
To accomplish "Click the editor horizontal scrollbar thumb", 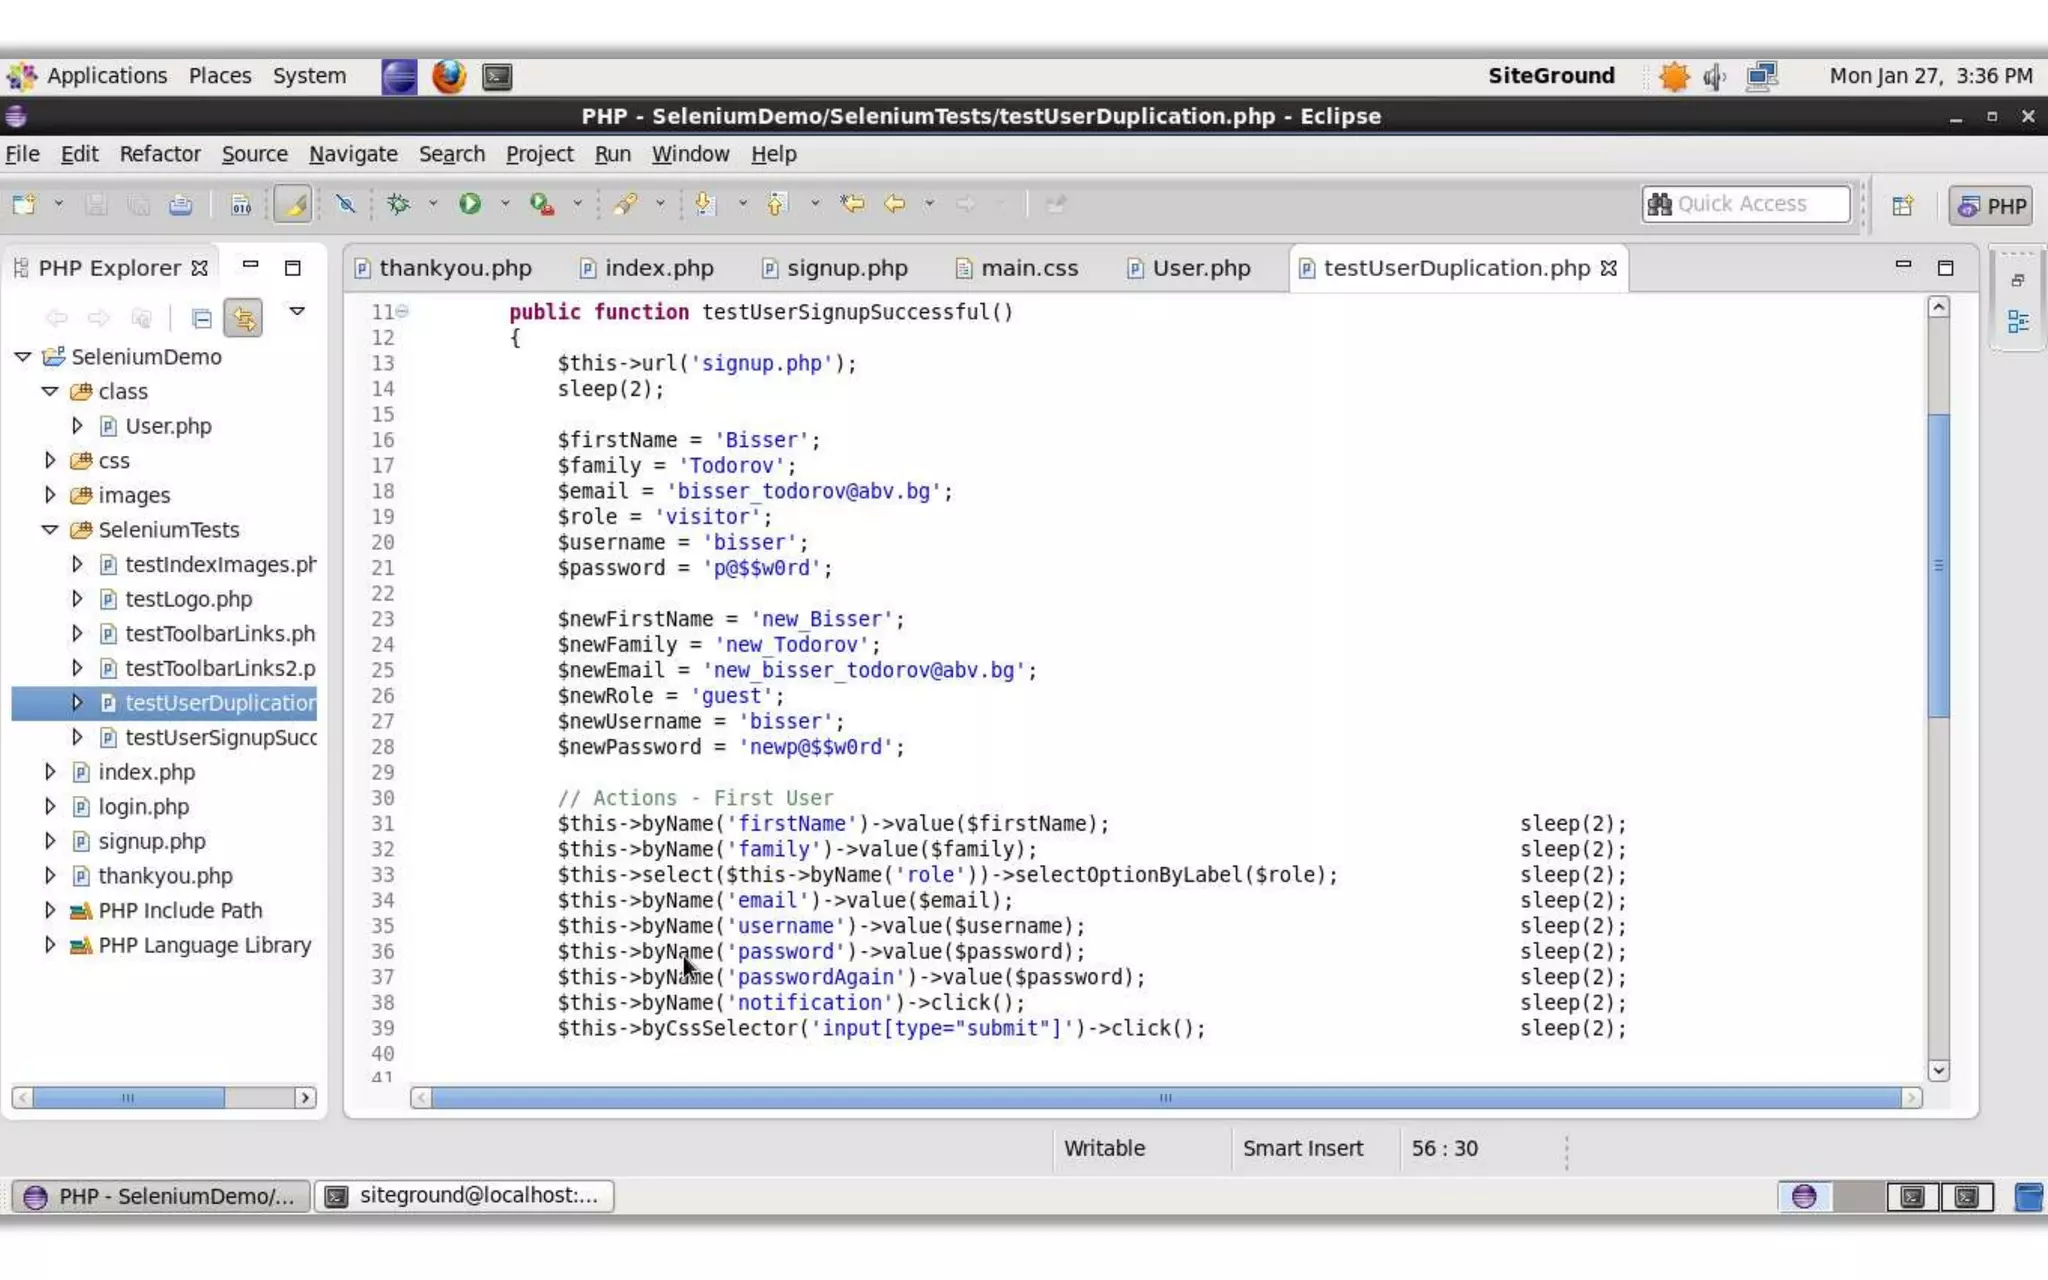I will [x=1164, y=1098].
